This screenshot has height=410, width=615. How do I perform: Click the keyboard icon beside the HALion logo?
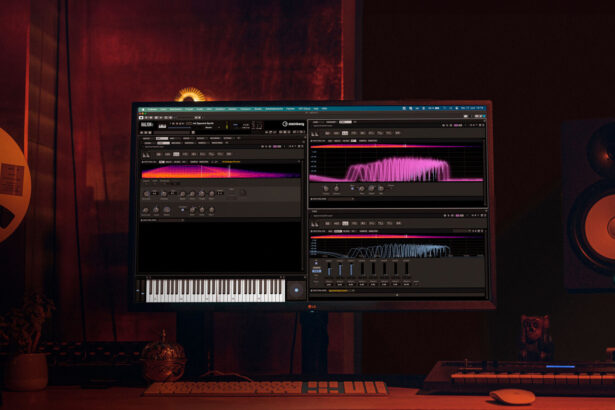click(162, 126)
